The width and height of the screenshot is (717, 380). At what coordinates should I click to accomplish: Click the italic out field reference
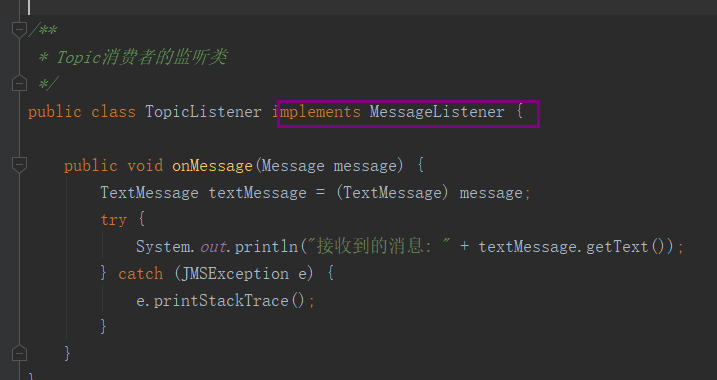[x=213, y=247]
